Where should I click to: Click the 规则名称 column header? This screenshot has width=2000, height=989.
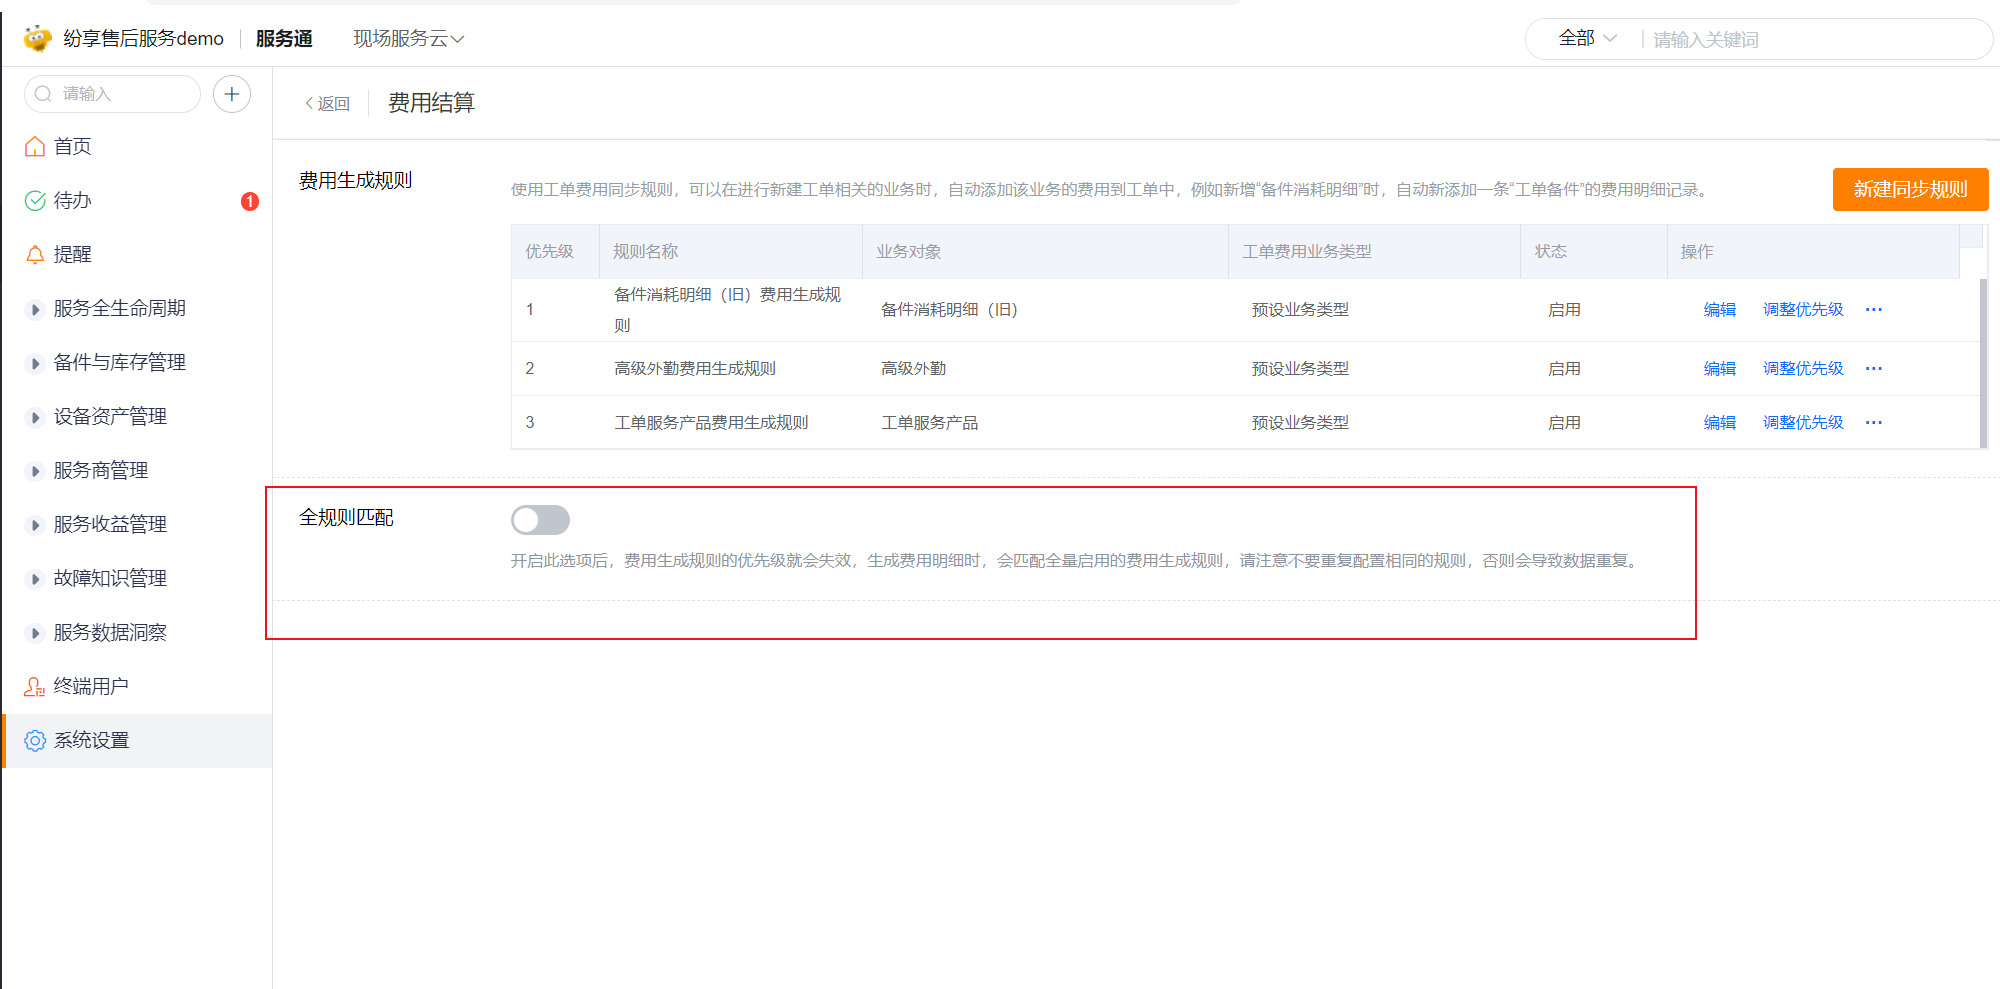tap(731, 251)
